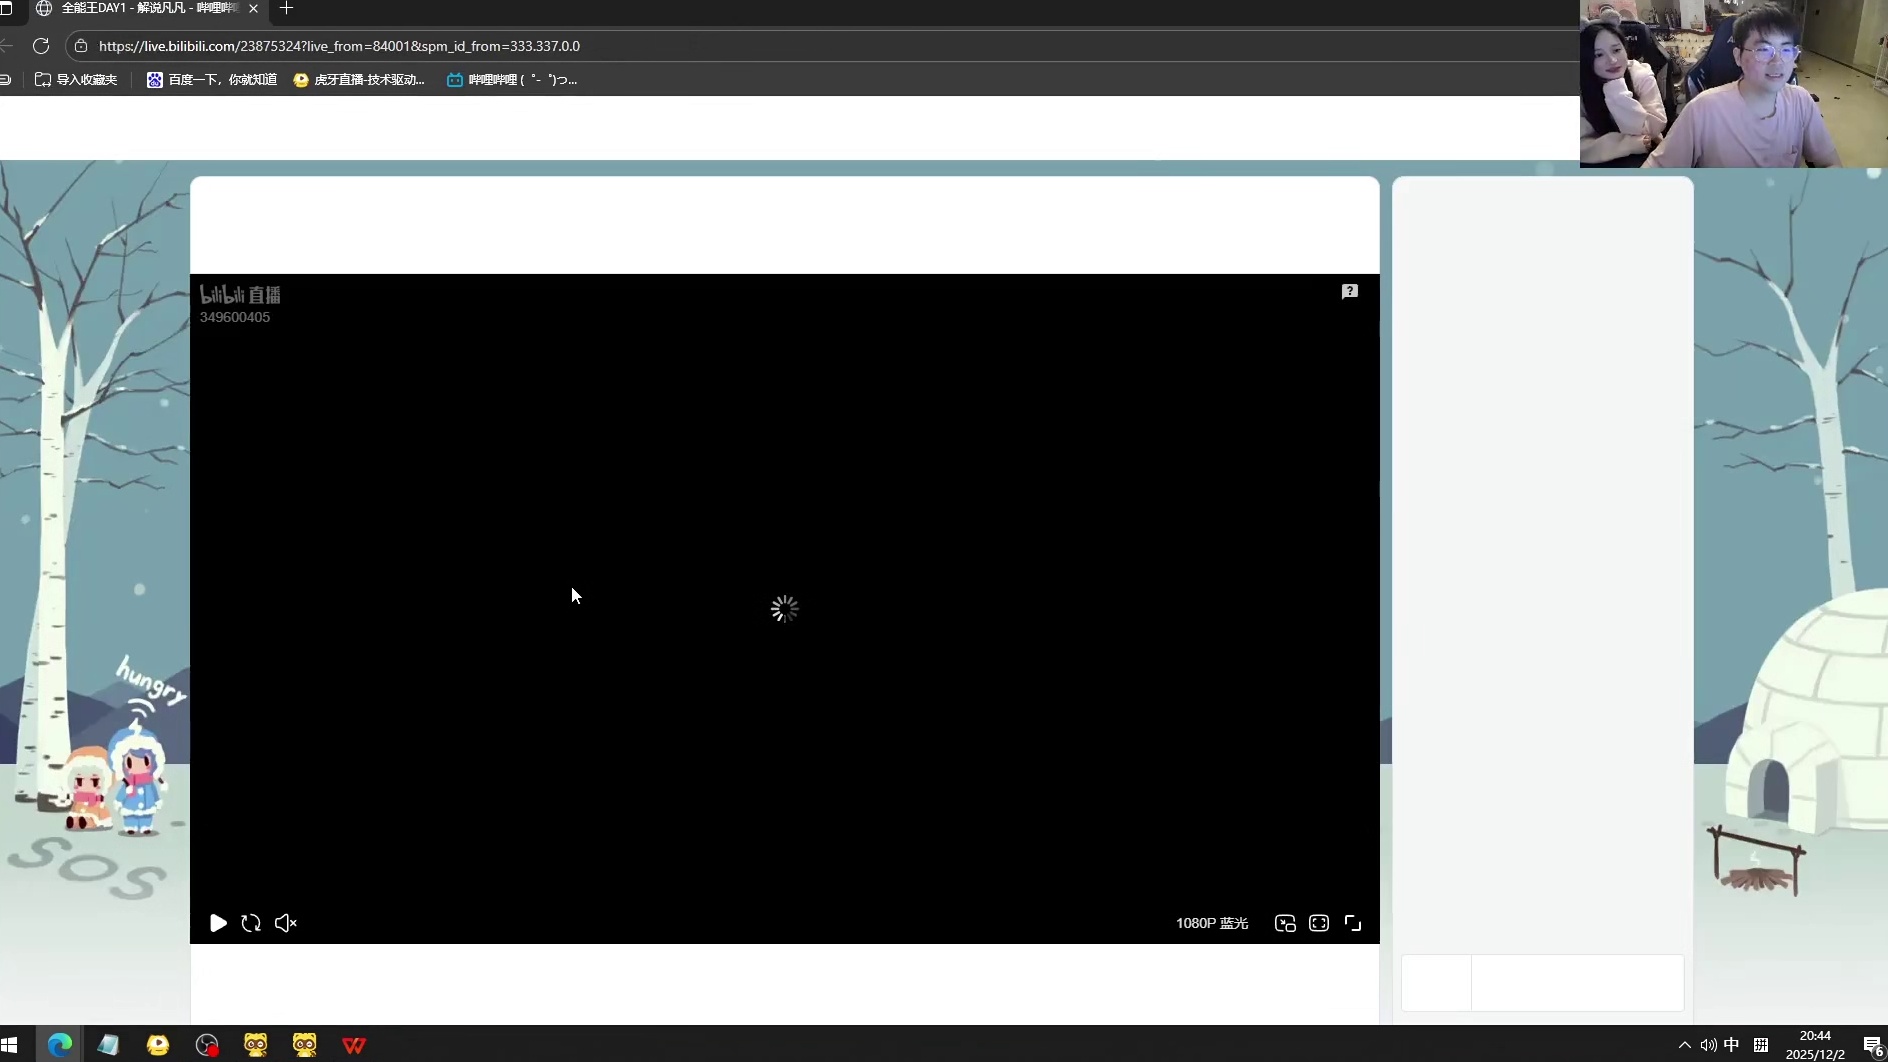The width and height of the screenshot is (1888, 1062).
Task: View site info via the lock icon
Action: 81,46
